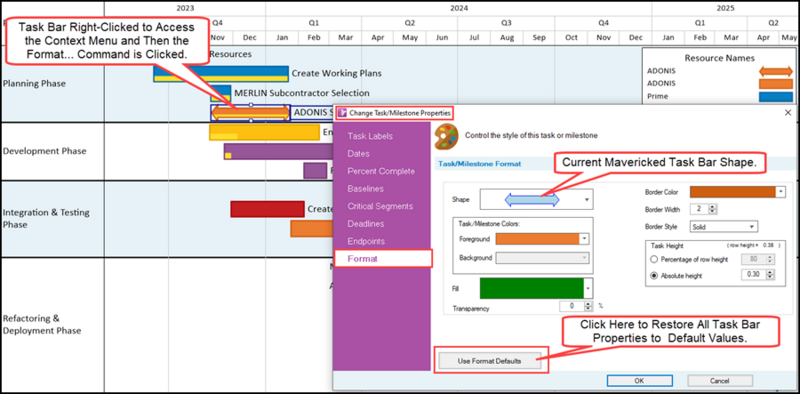Click the Prime legend blue swatch
This screenshot has width=800, height=394.
(776, 97)
